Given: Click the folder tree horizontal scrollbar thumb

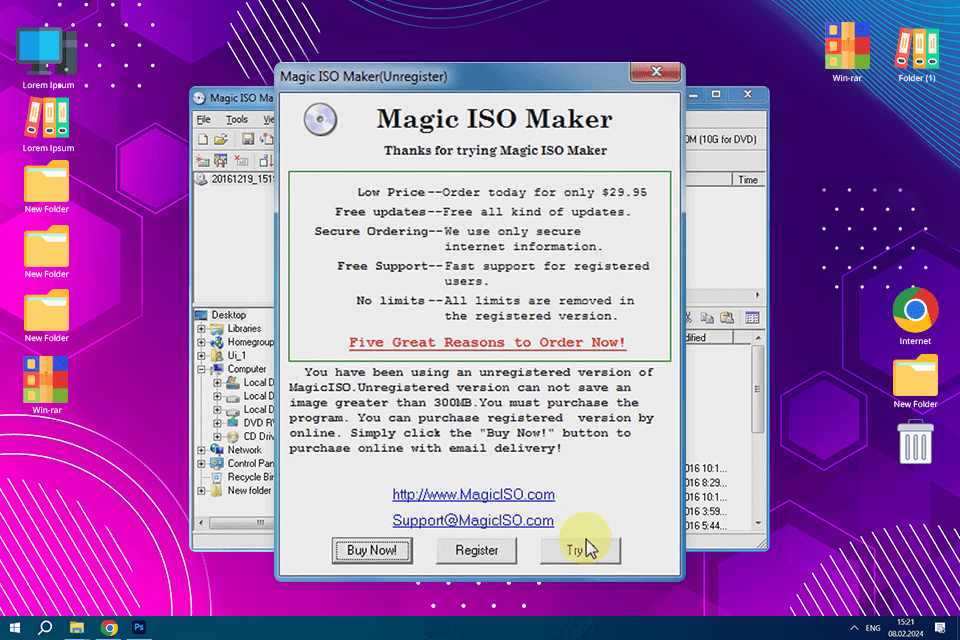Looking at the screenshot, I should [241, 523].
